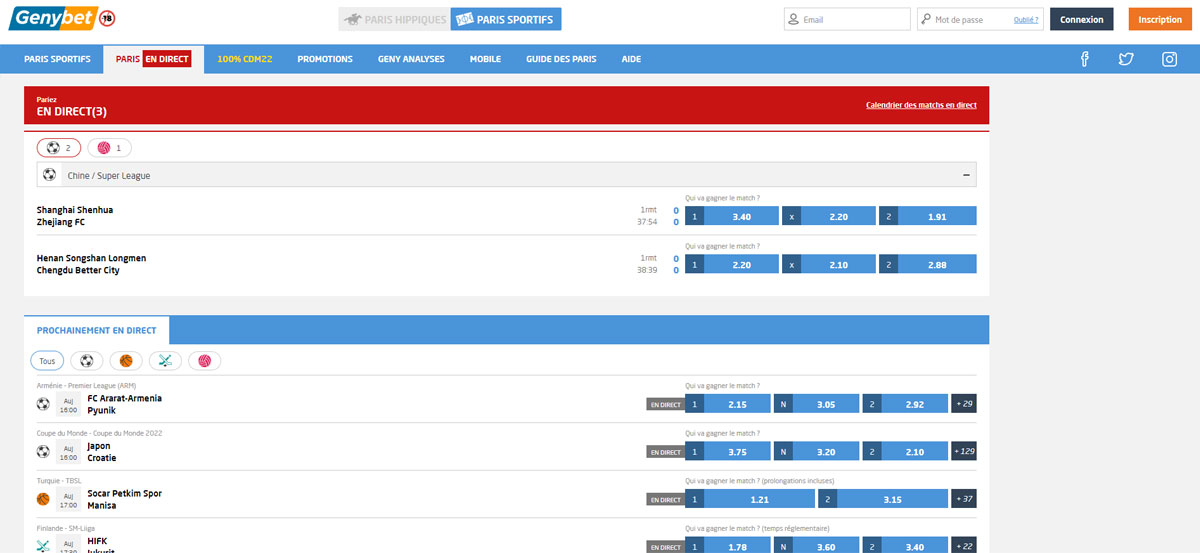Open Calendrier des matchs en direct link
The height and width of the screenshot is (553, 1200).
click(921, 105)
